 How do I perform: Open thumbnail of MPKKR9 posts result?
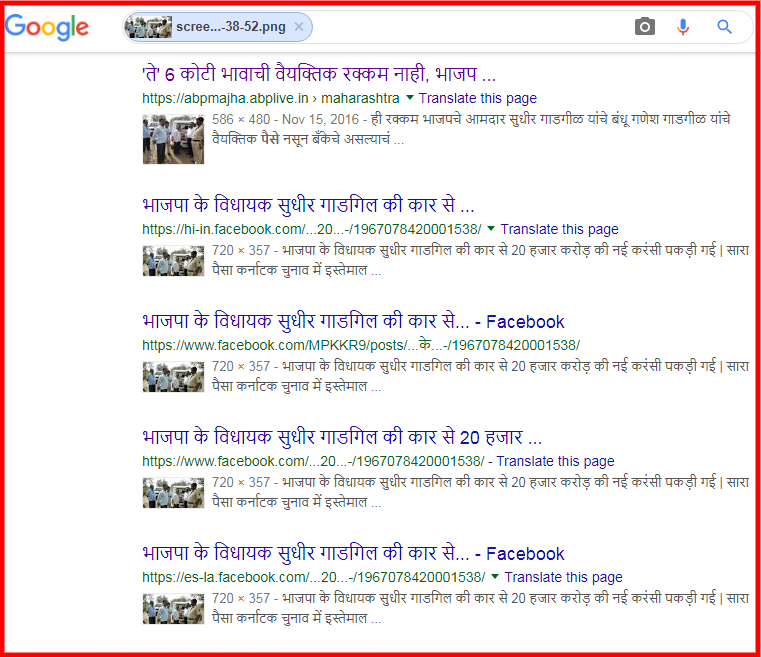tap(173, 377)
